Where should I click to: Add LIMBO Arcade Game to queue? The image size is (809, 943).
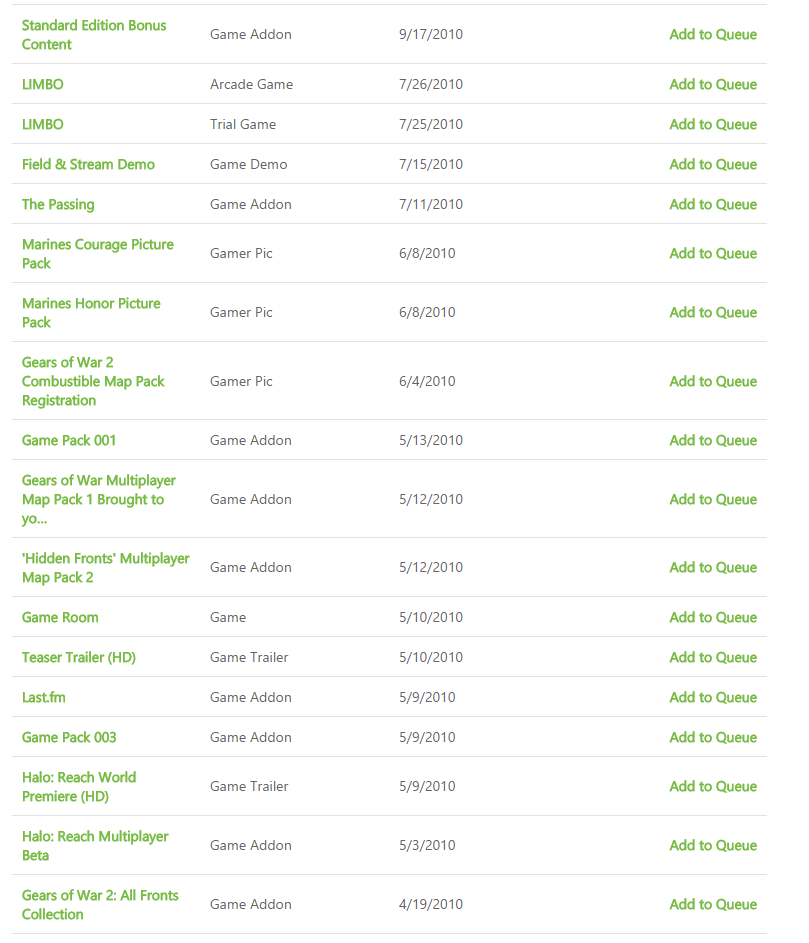713,84
